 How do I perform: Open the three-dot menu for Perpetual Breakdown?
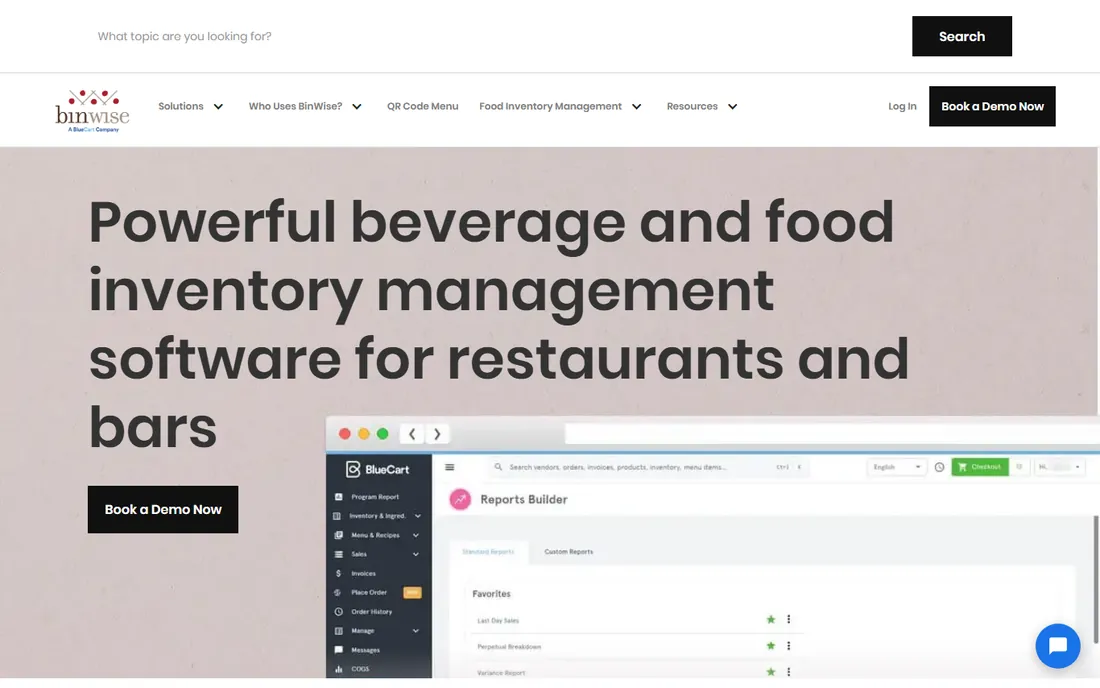point(789,646)
